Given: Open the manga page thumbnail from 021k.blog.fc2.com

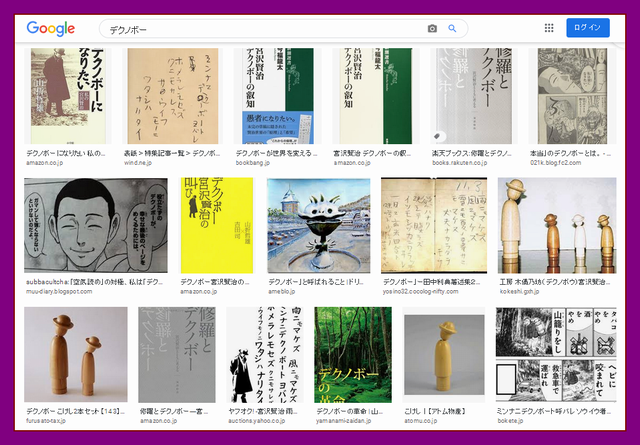Looking at the screenshot, I should [x=572, y=96].
